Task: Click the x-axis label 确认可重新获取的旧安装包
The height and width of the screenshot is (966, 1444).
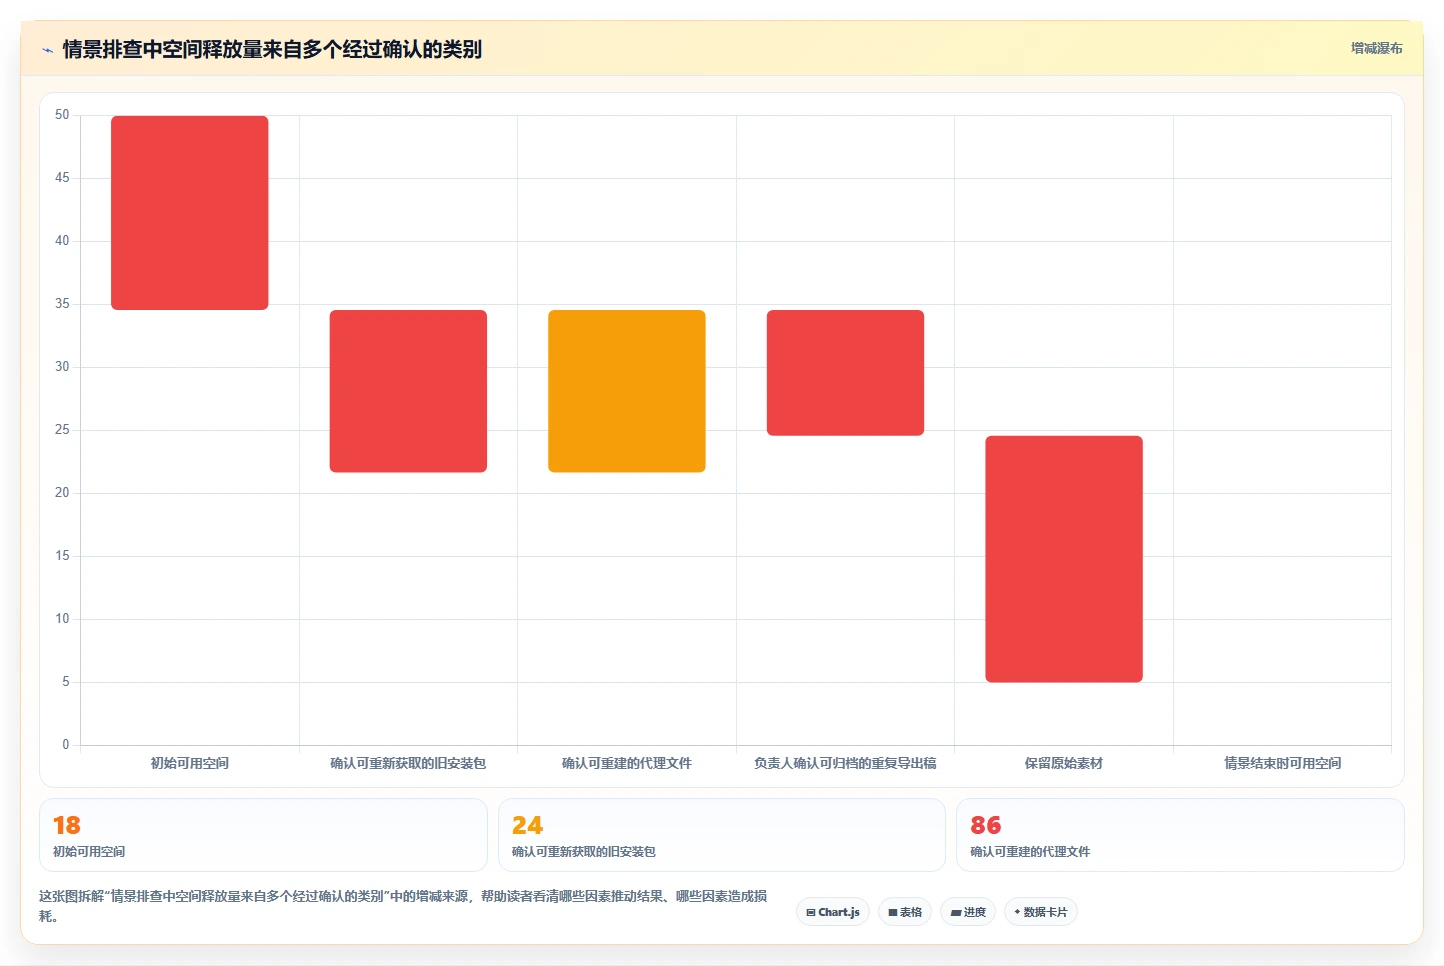Action: coord(408,763)
